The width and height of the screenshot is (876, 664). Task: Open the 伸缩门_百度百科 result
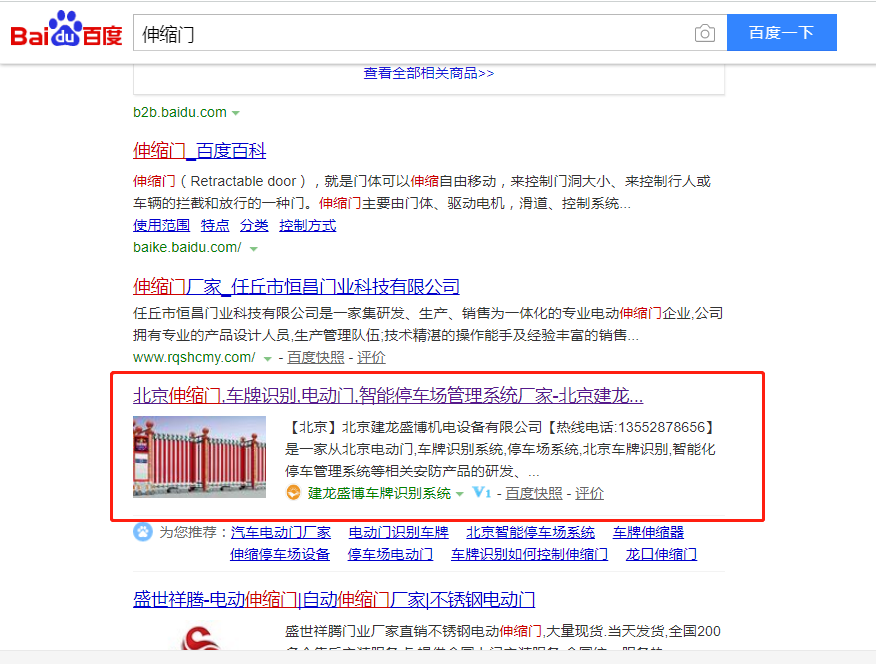[200, 151]
